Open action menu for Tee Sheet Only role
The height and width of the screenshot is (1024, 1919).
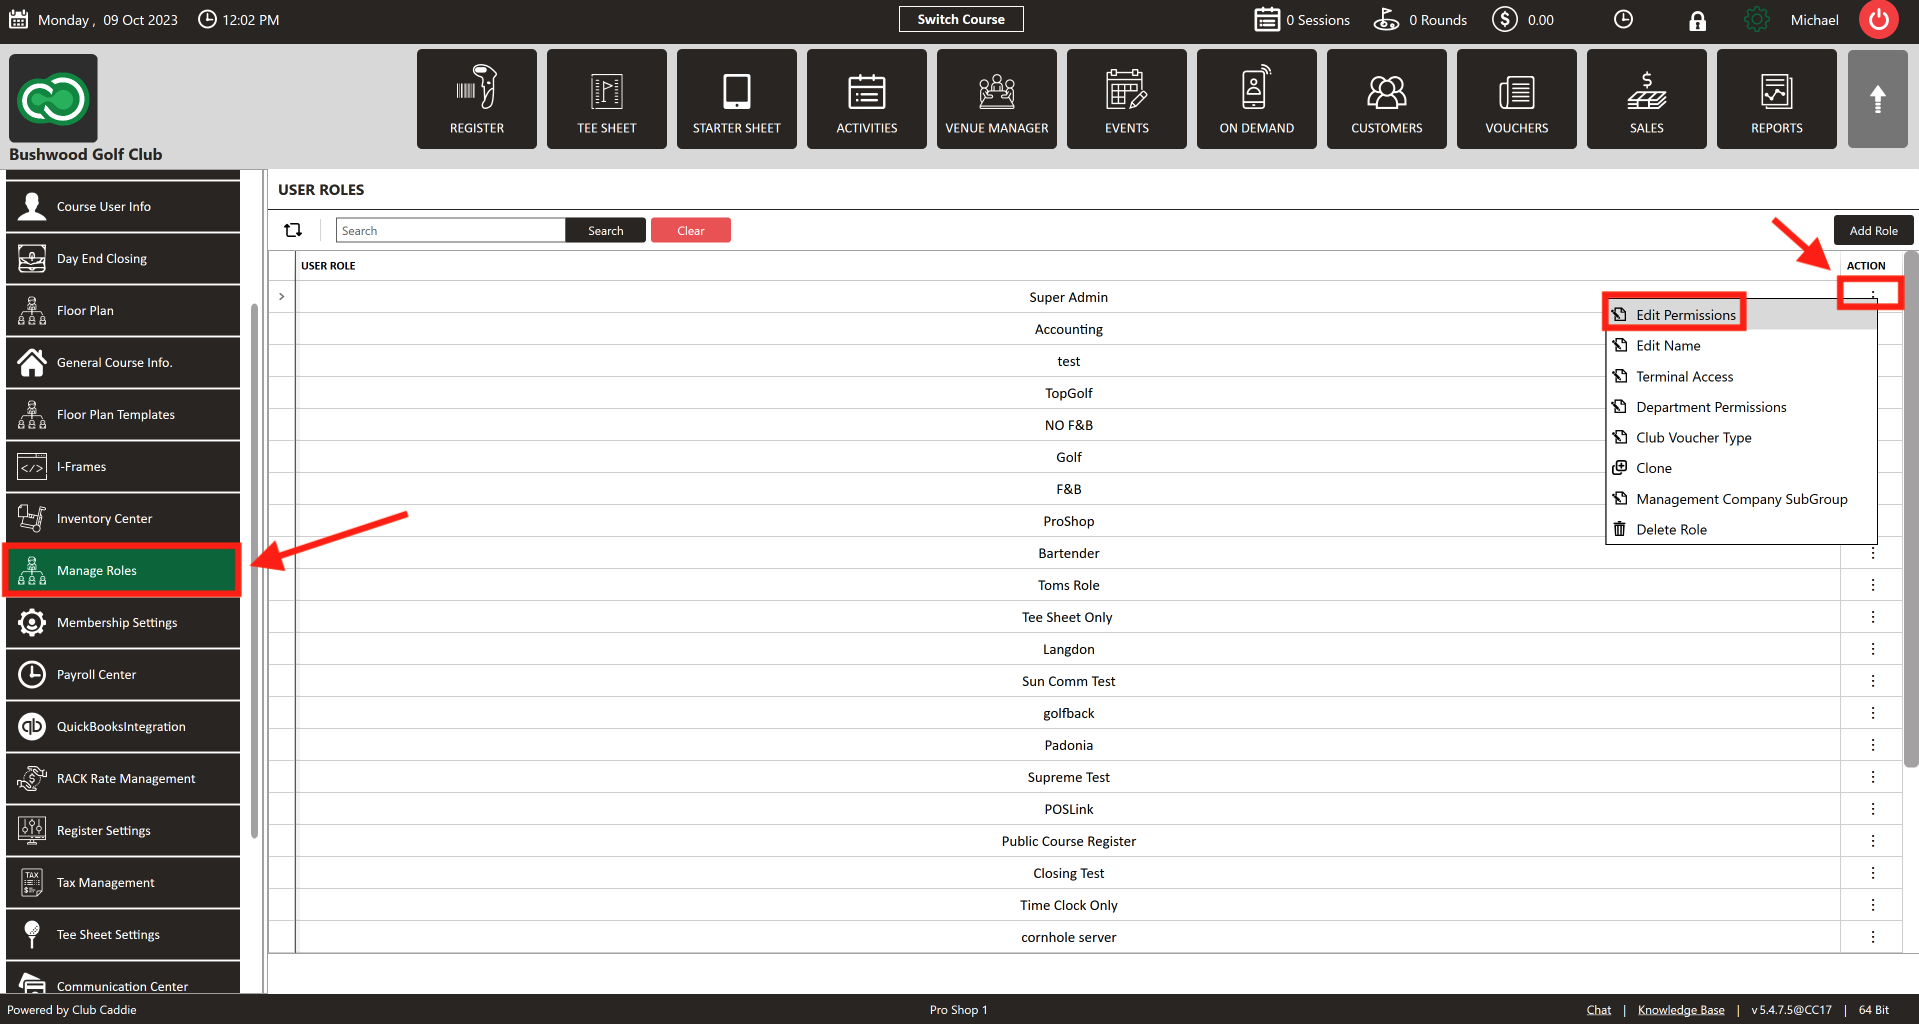tap(1873, 617)
